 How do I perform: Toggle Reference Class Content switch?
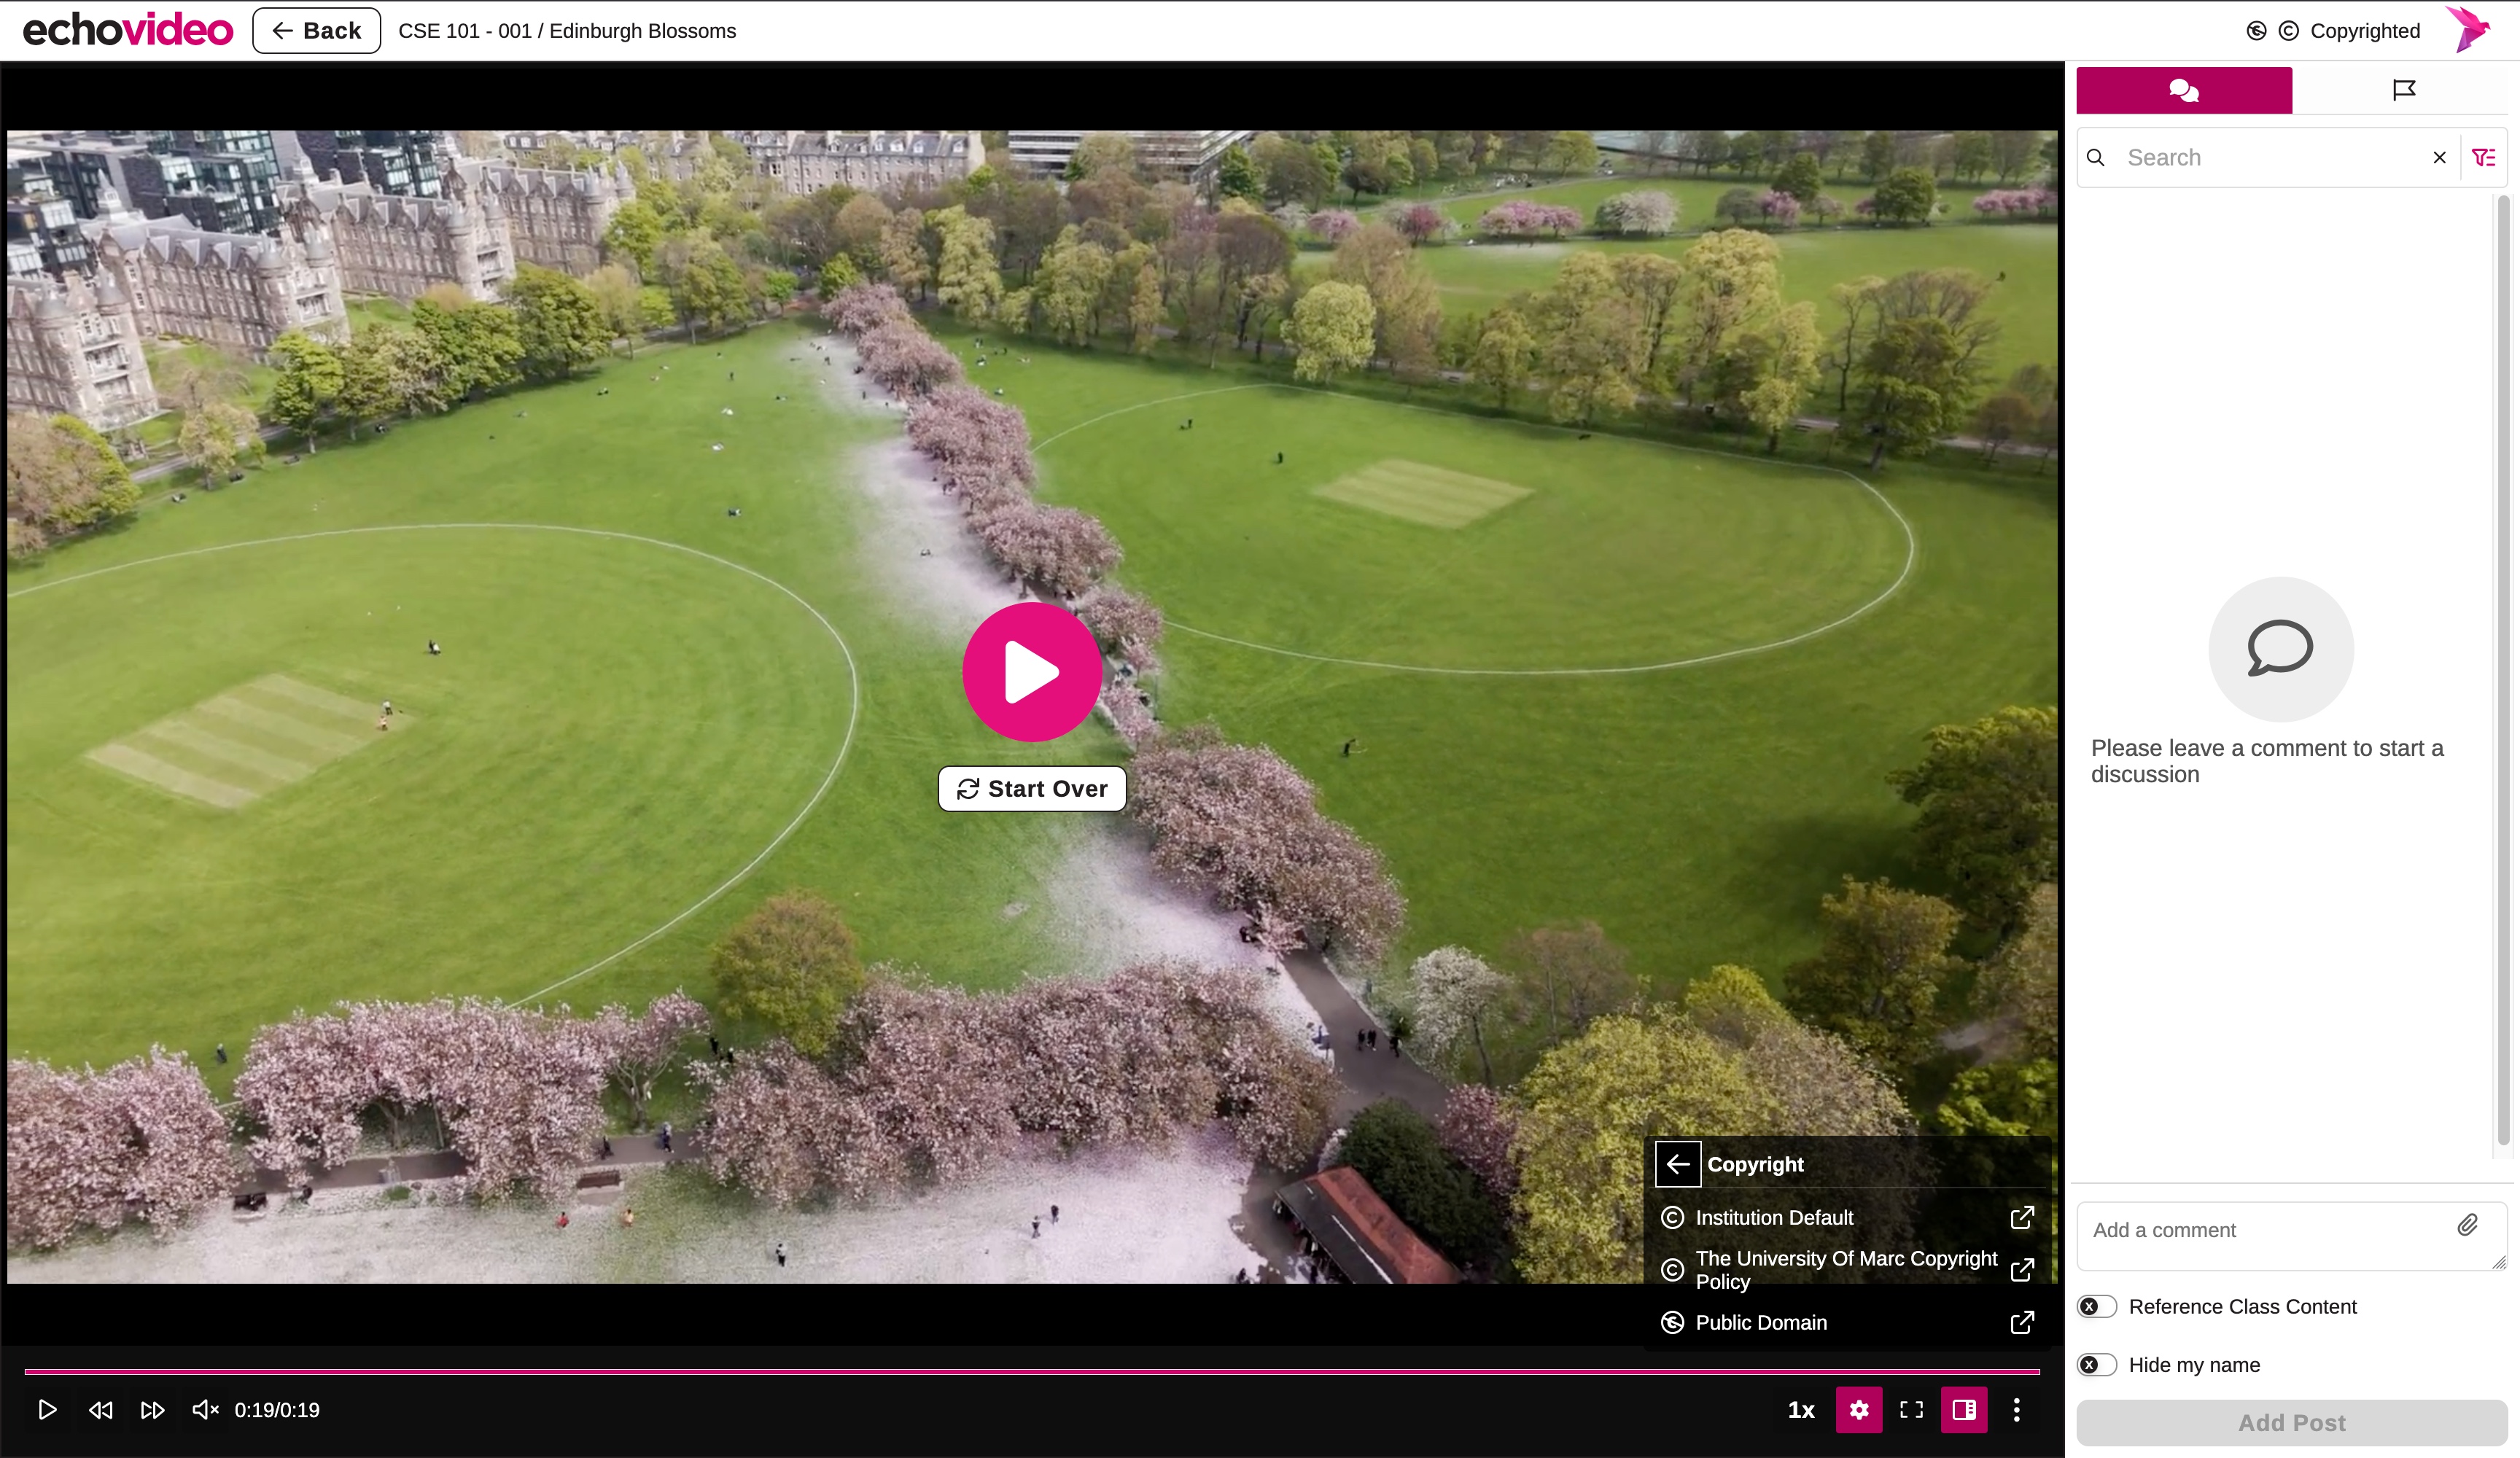pyautogui.click(x=2098, y=1307)
